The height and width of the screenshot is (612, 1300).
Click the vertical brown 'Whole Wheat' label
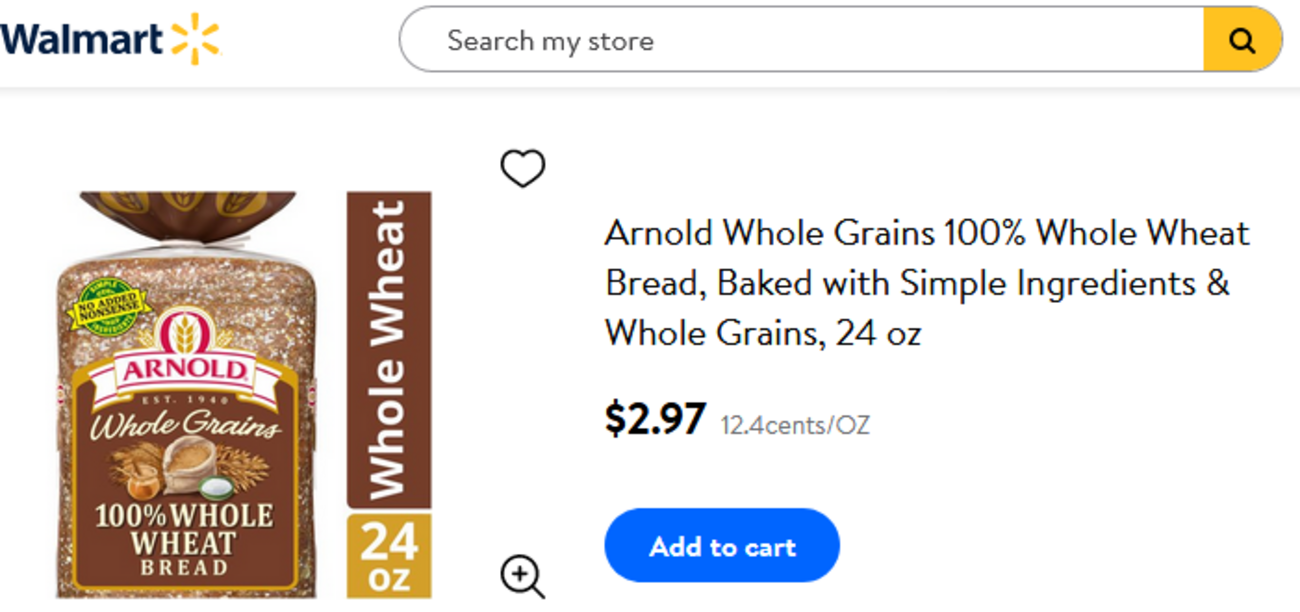coord(389,350)
